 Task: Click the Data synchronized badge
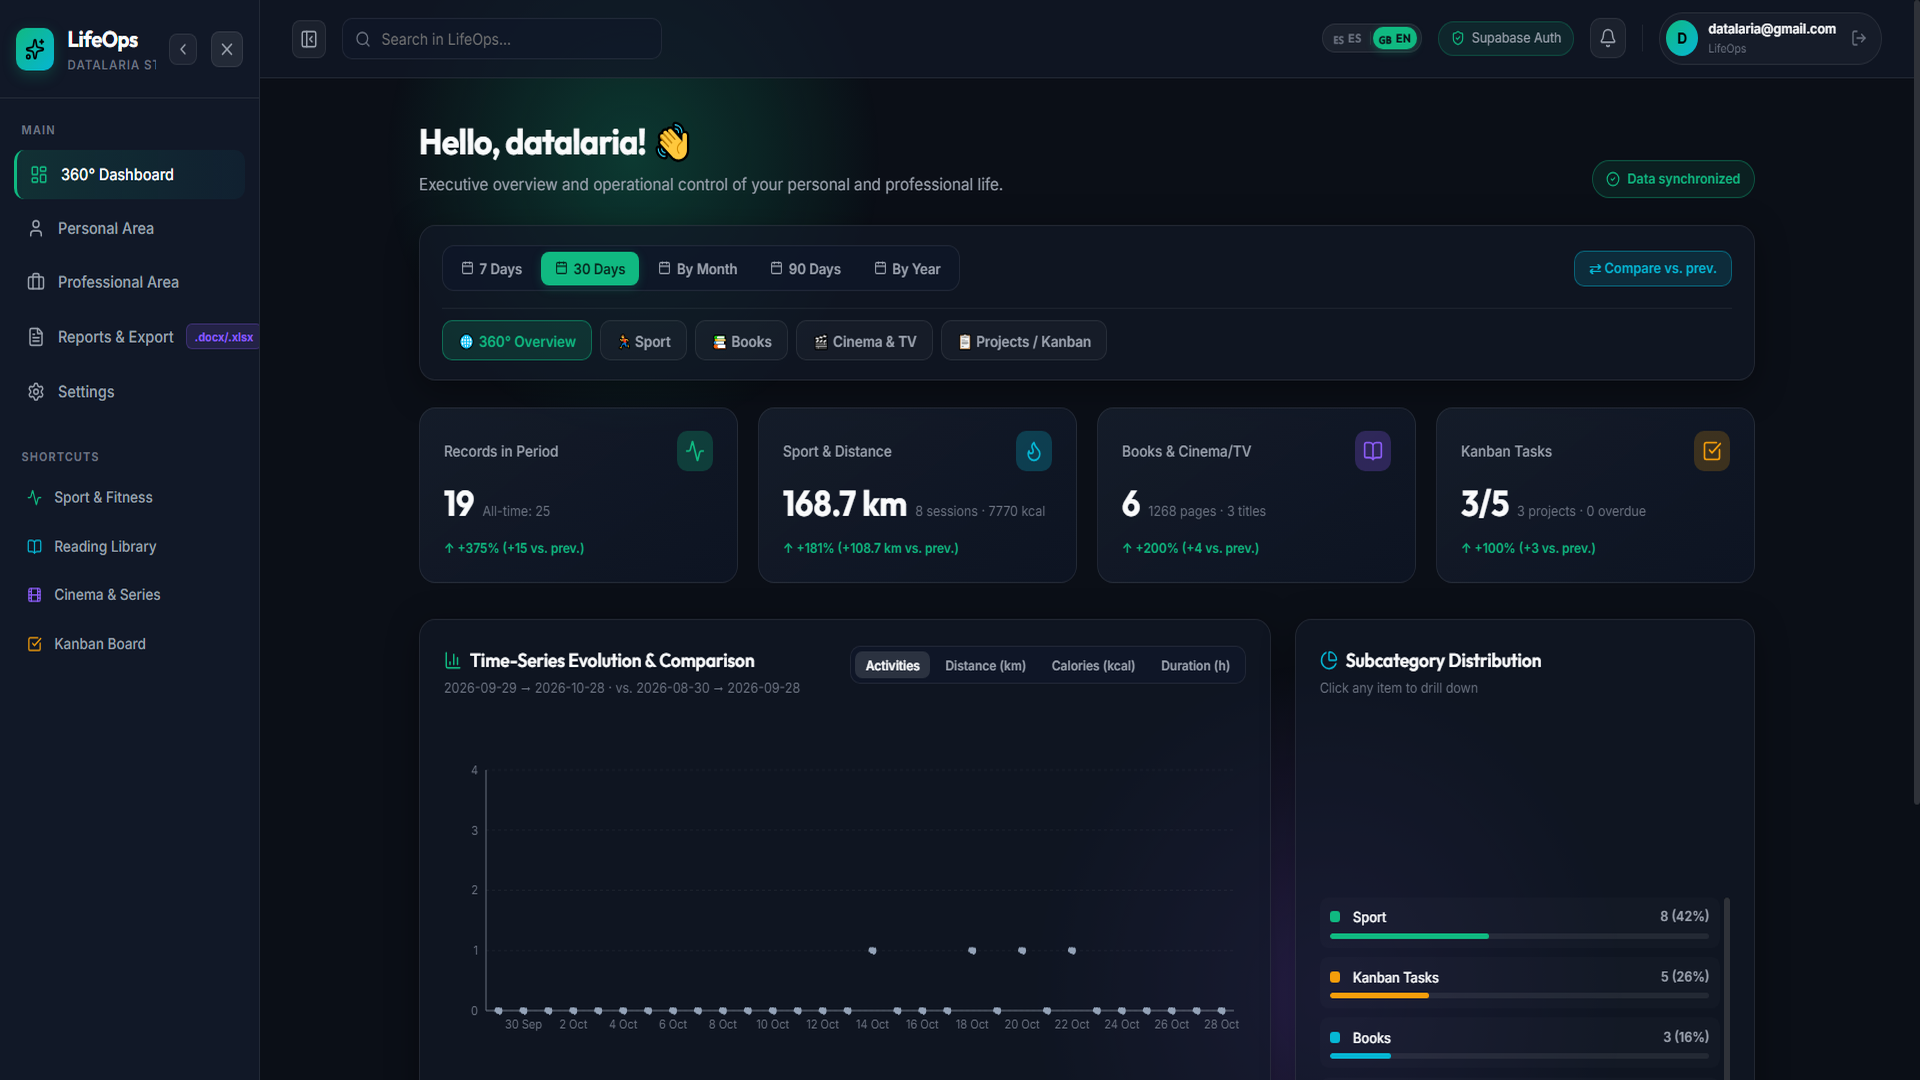click(x=1672, y=179)
